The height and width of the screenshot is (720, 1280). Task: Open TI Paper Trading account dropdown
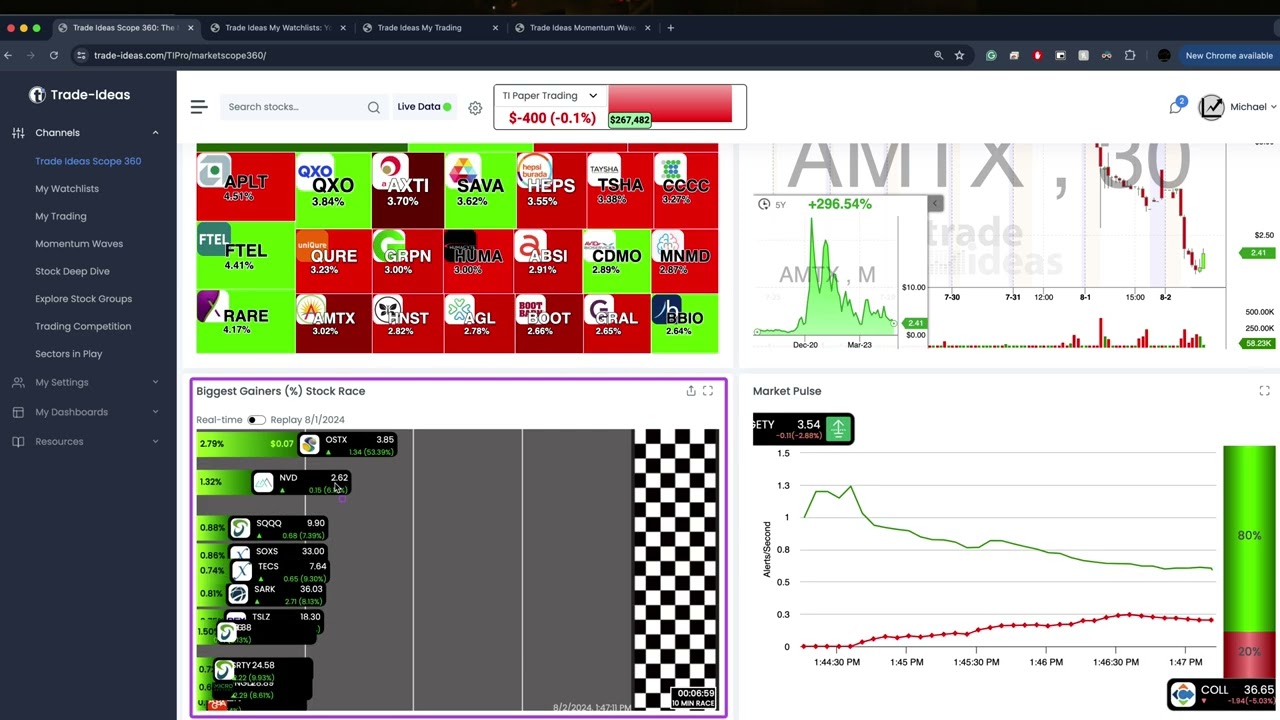[549, 96]
